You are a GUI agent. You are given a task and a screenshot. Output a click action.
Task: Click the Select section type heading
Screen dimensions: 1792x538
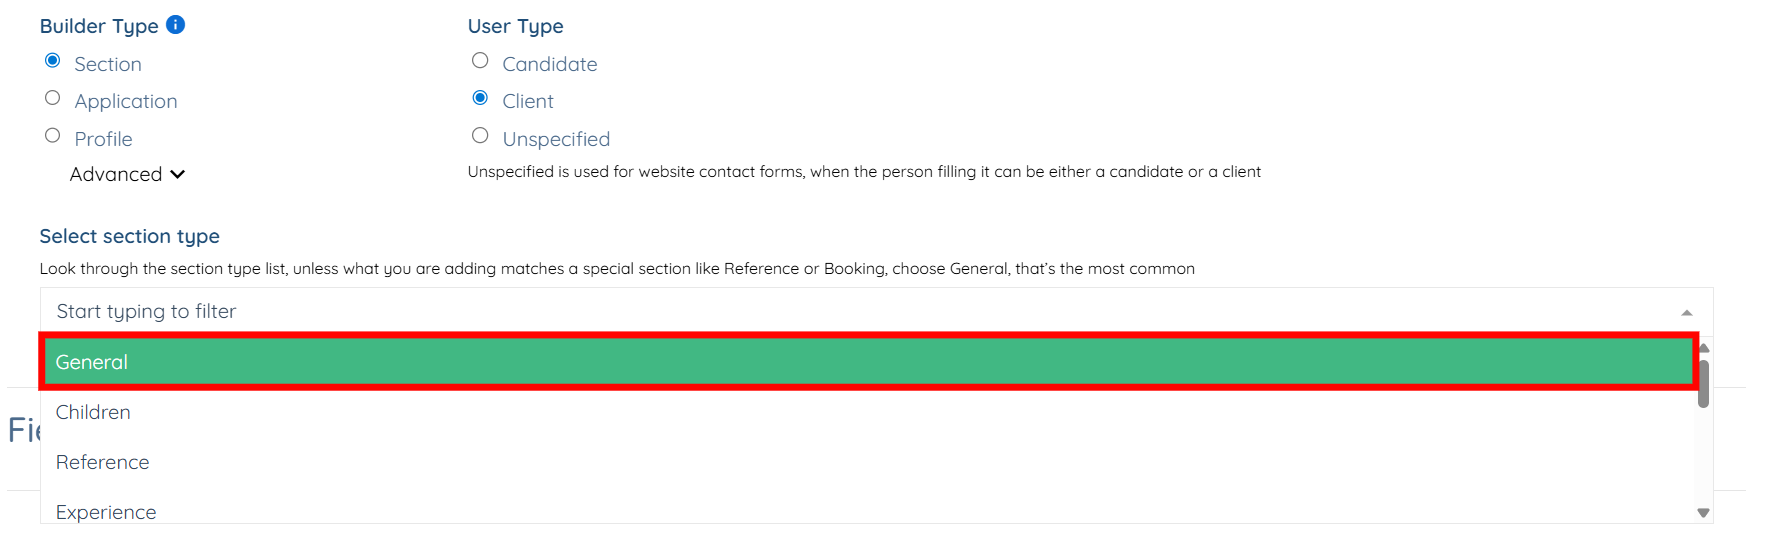(129, 236)
